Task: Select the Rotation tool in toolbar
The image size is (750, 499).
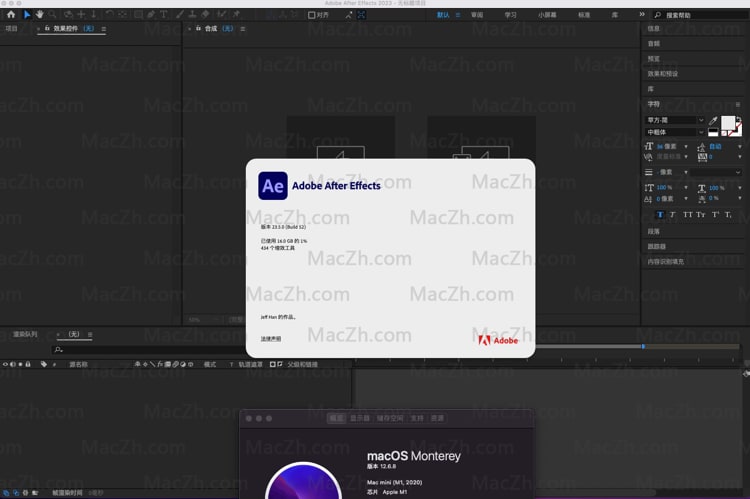Action: [110, 15]
